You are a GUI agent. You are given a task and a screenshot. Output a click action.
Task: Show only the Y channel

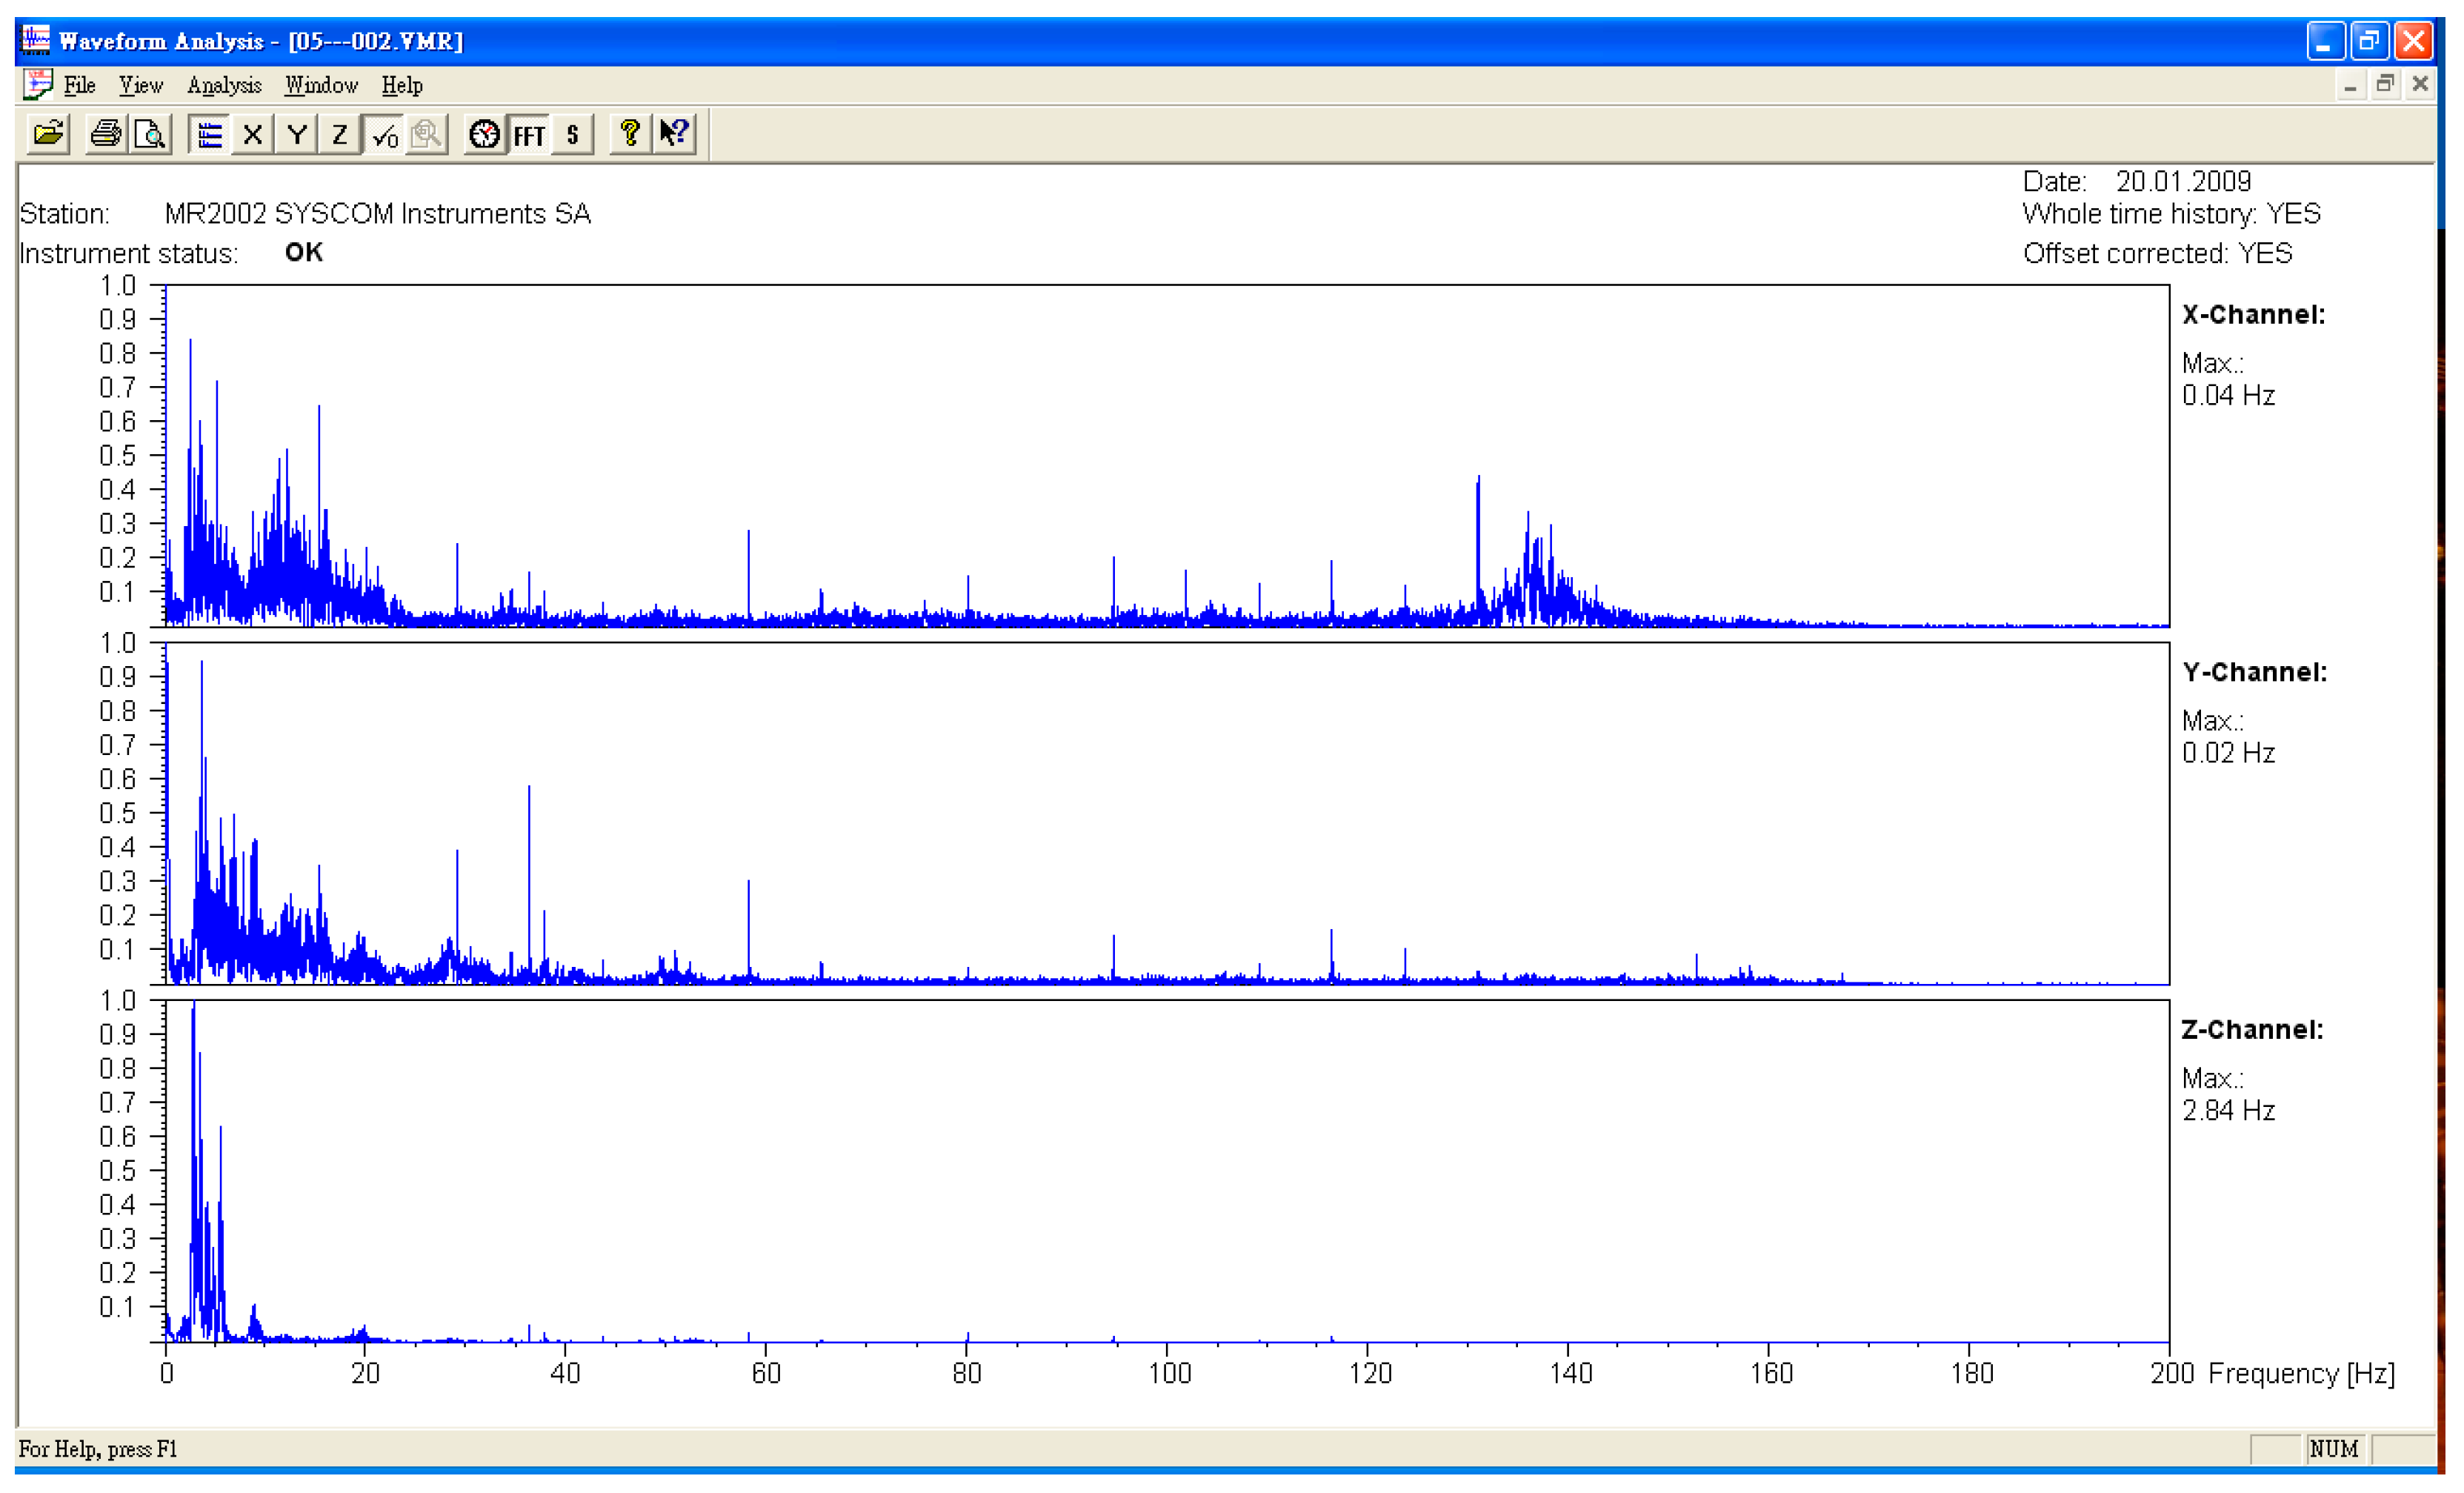pyautogui.click(x=297, y=134)
